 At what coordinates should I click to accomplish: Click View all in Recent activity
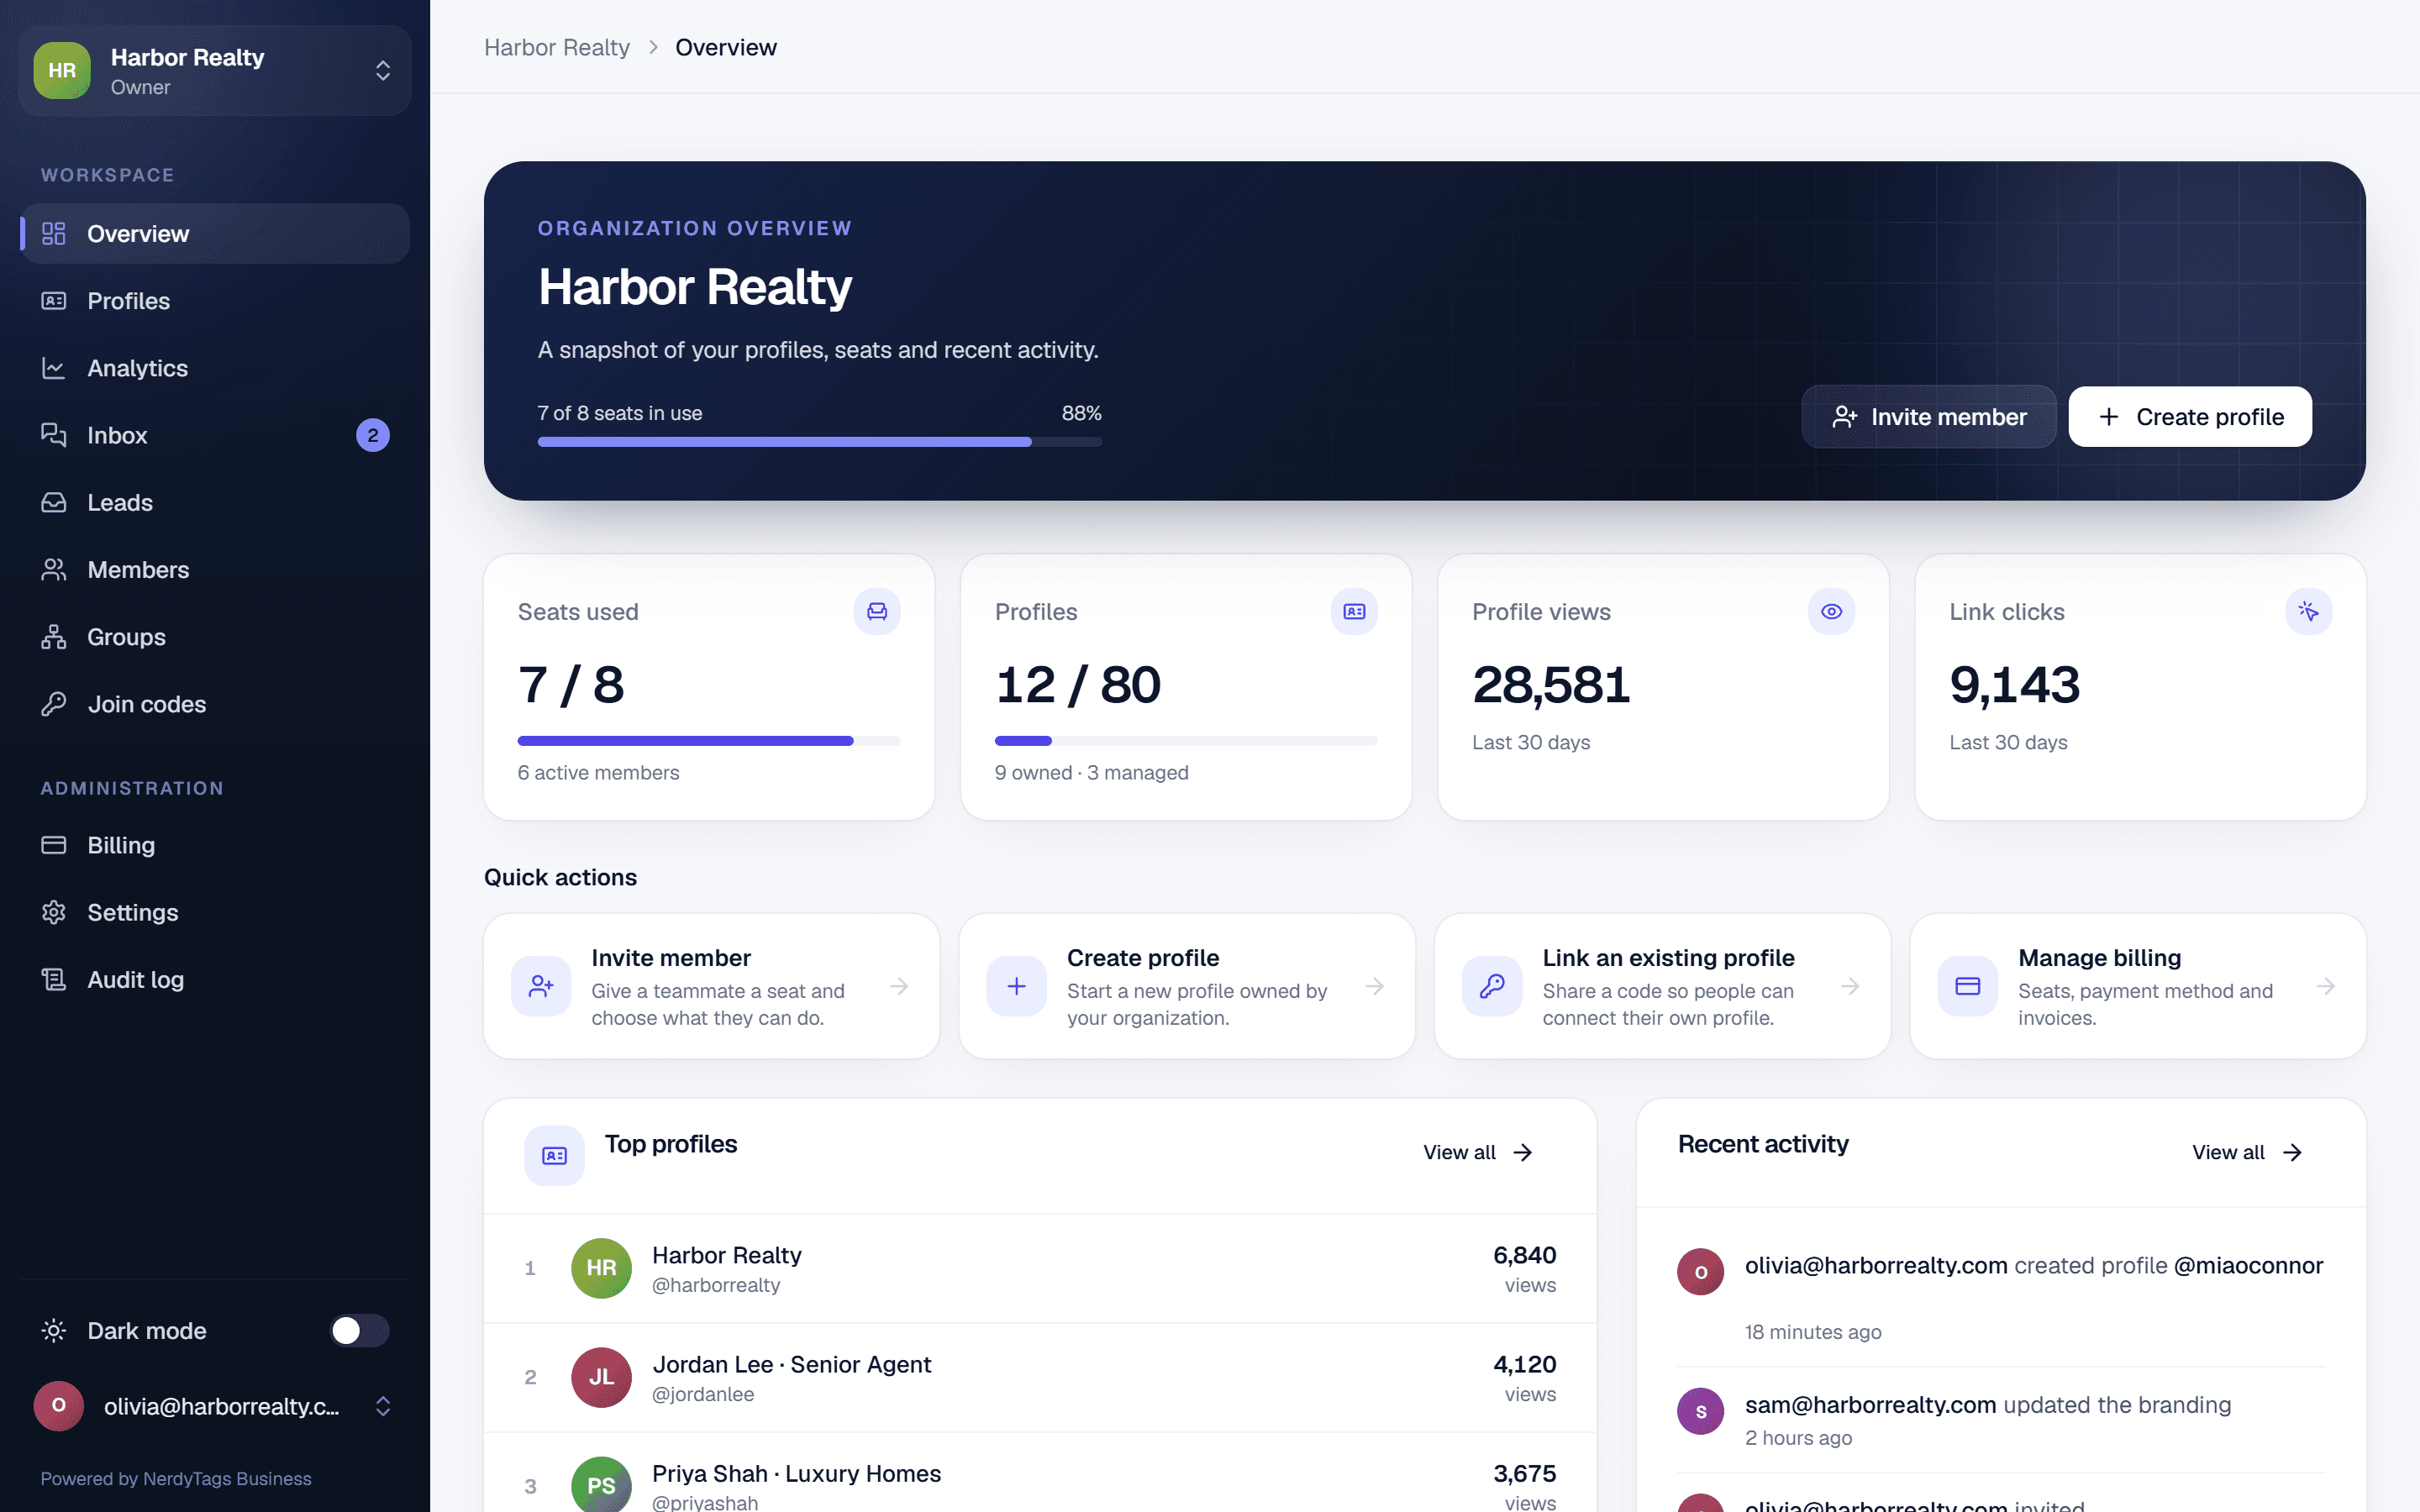pos(2248,1152)
